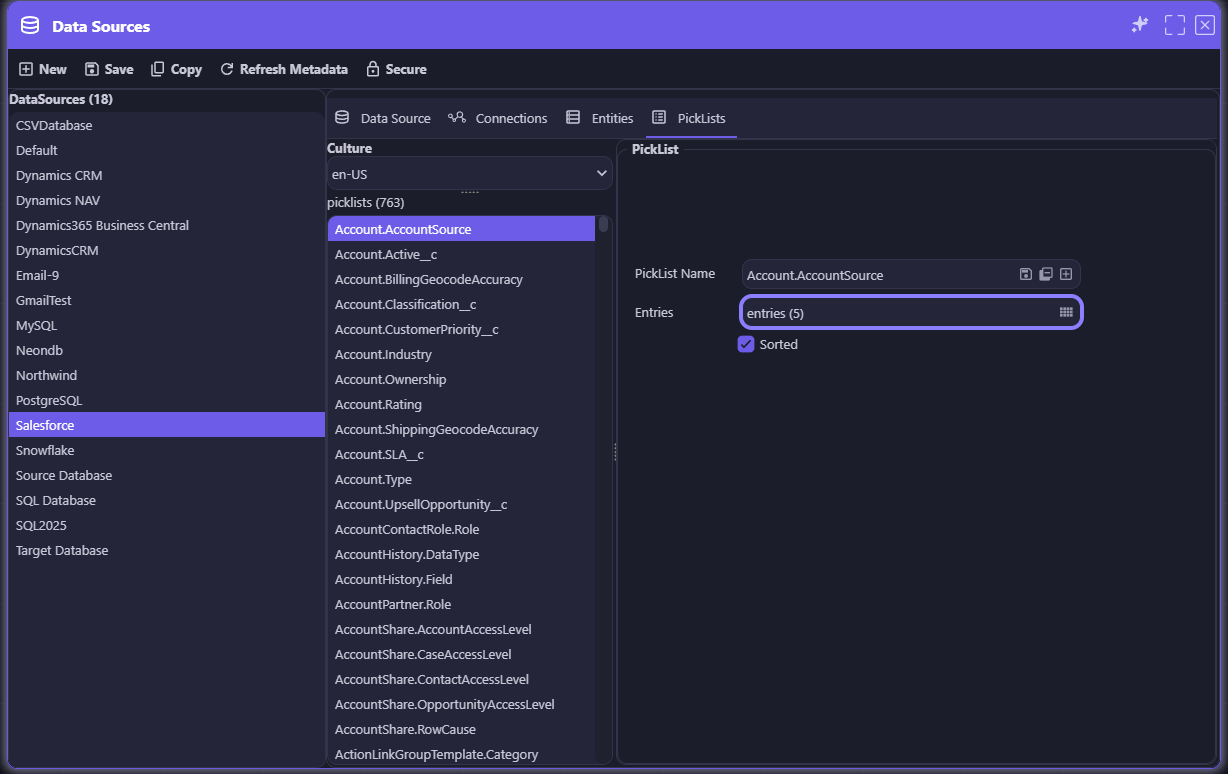Viewport: 1228px width, 774px height.
Task: Select PostgreSQL data source
Action: (x=166, y=400)
